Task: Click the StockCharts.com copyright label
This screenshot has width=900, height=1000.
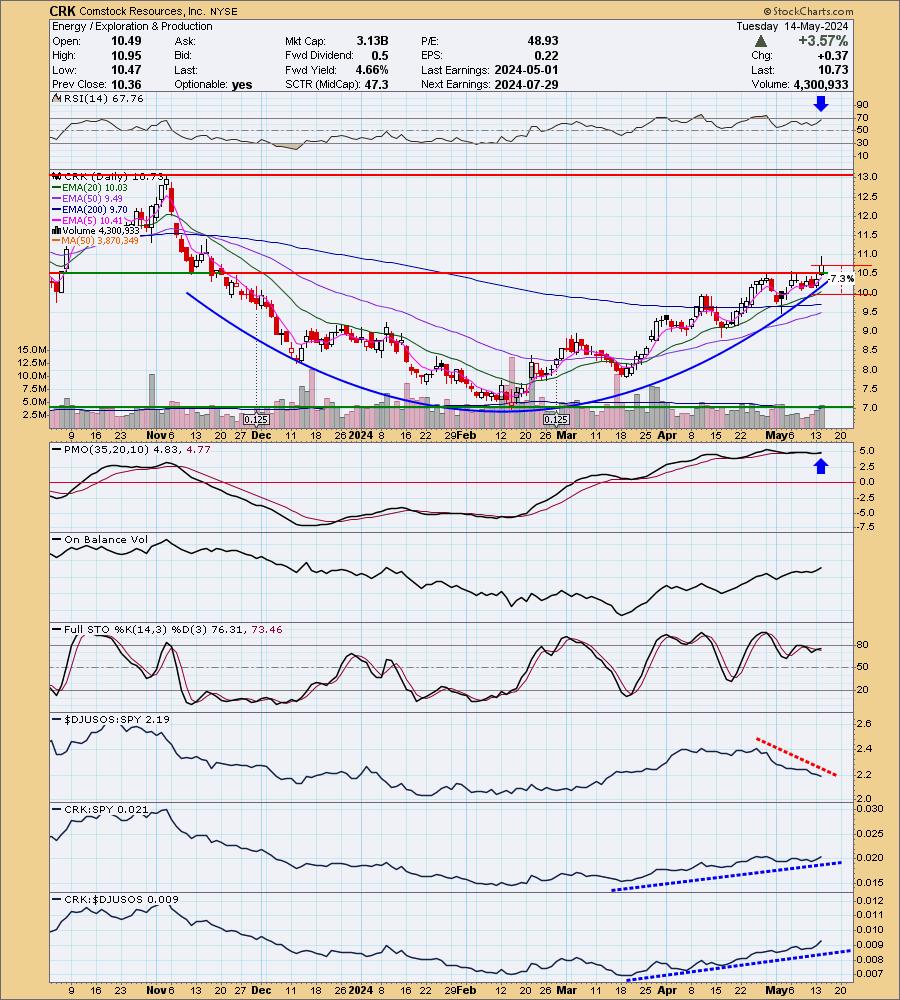Action: (x=808, y=11)
